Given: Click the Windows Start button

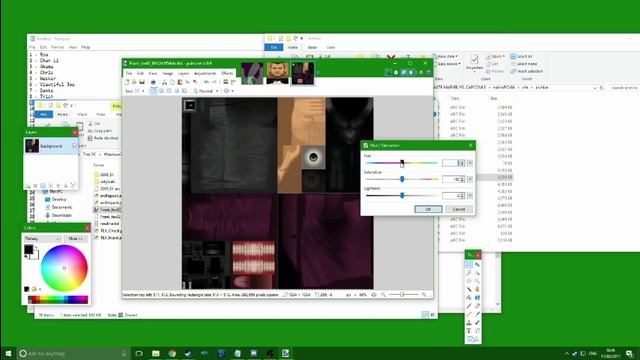Looking at the screenshot, I should [8, 353].
